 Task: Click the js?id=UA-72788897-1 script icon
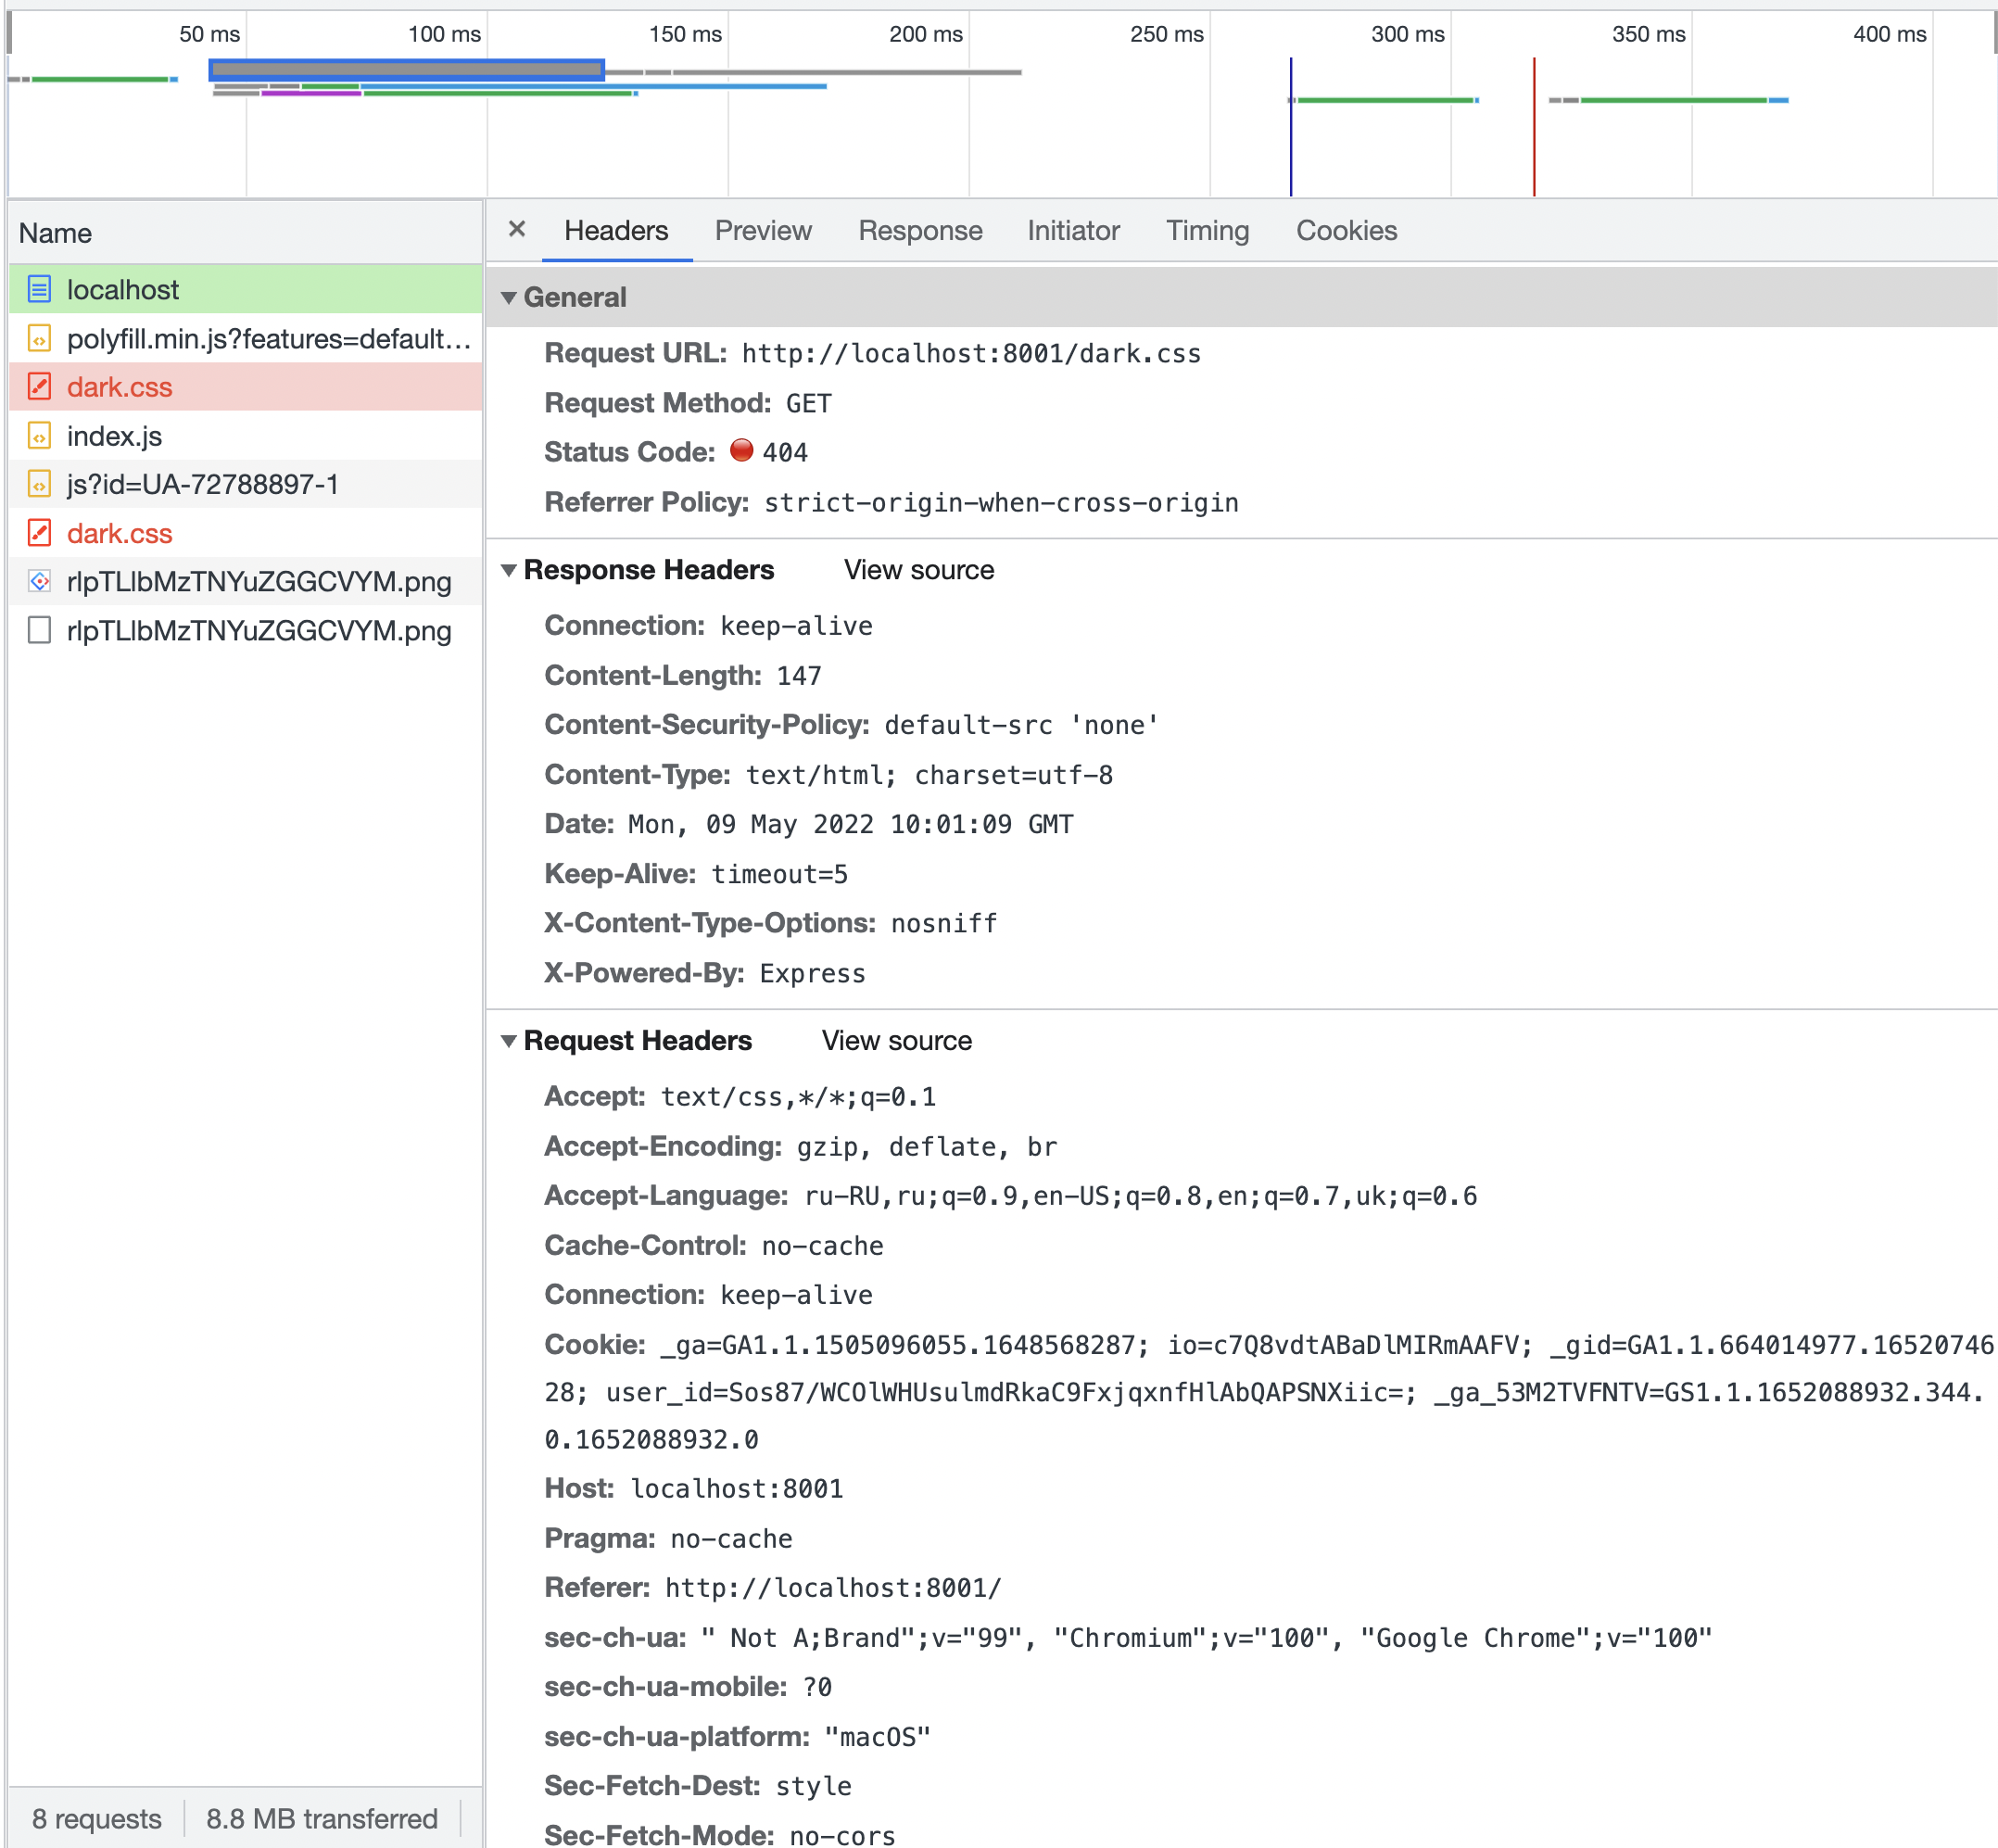pos(39,485)
